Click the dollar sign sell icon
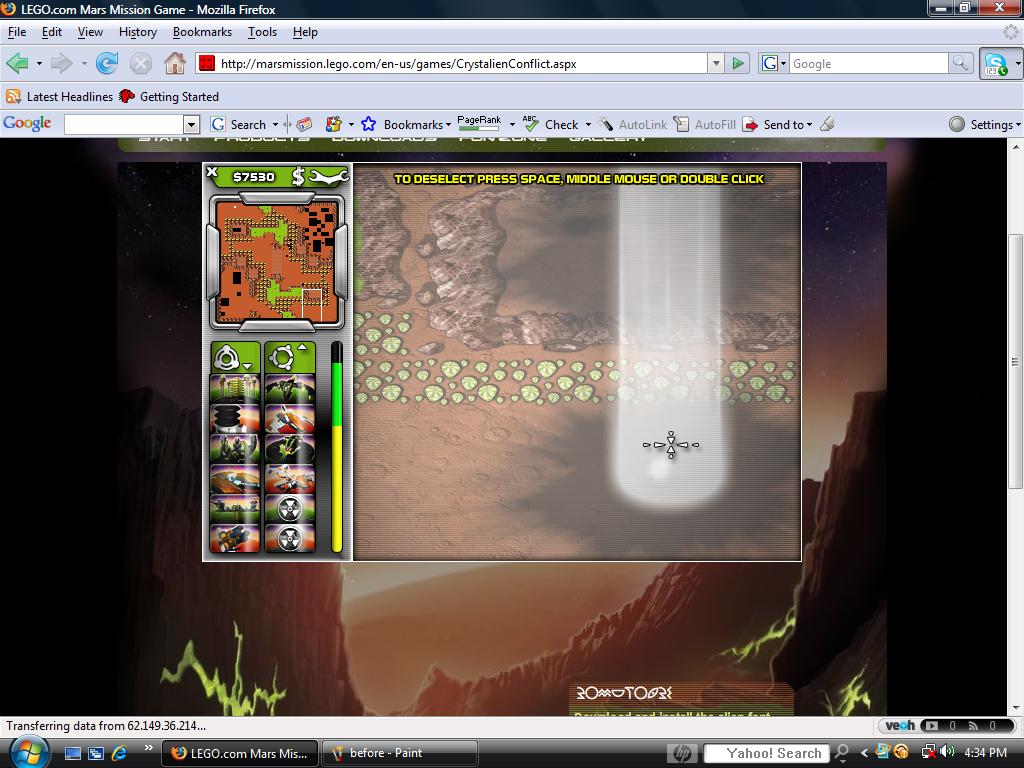1024x768 pixels. [298, 176]
